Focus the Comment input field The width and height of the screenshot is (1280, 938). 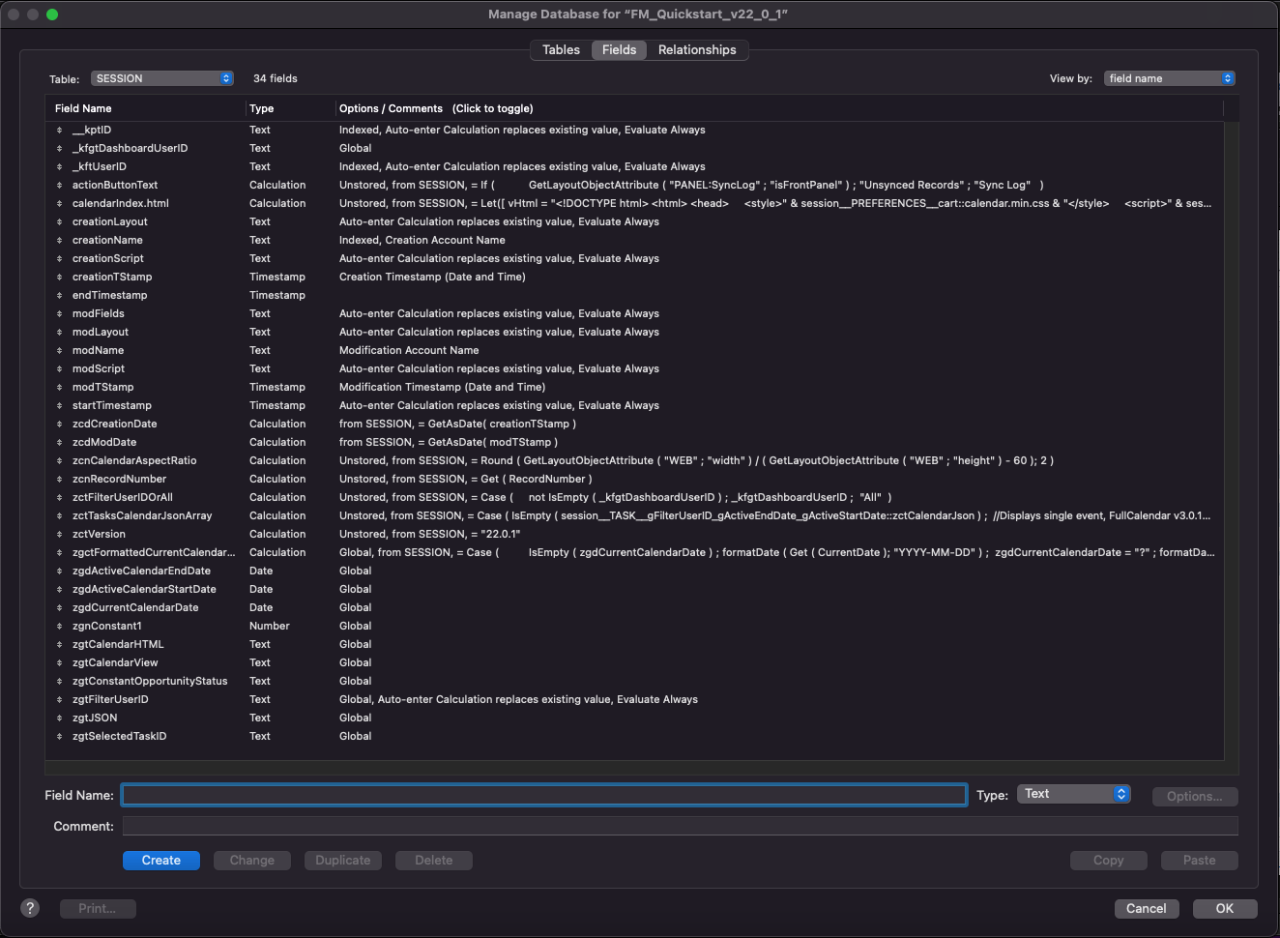click(680, 826)
